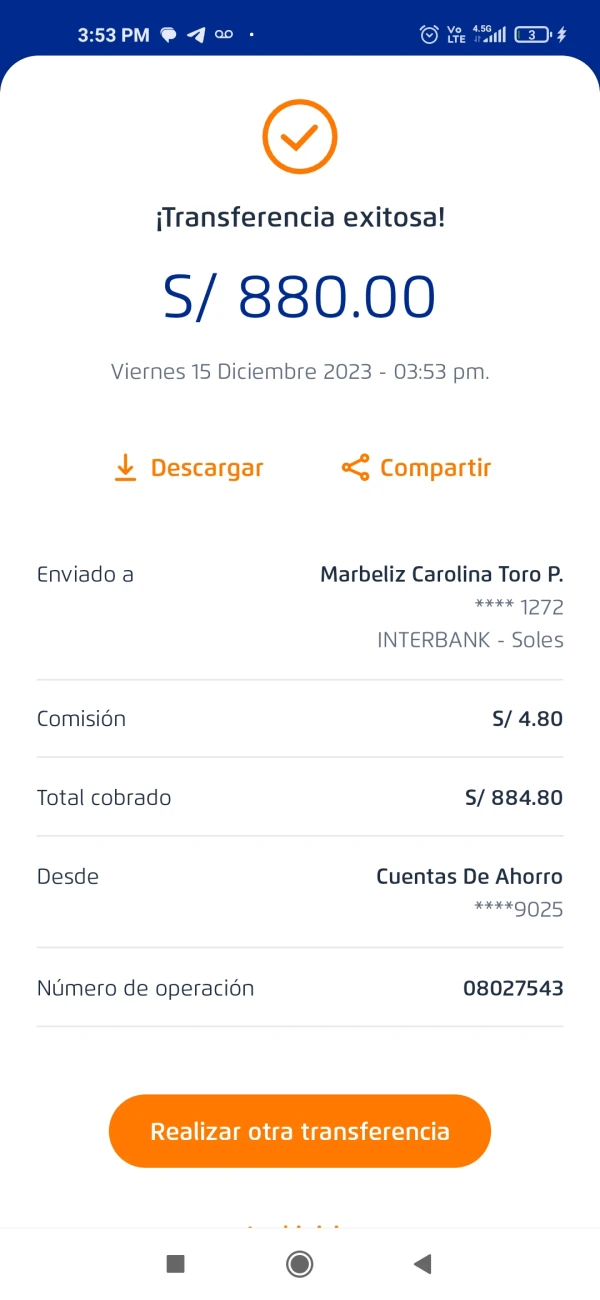Viewport: 600px width, 1300px height.
Task: Tap the alarm clock status icon
Action: coord(429,35)
